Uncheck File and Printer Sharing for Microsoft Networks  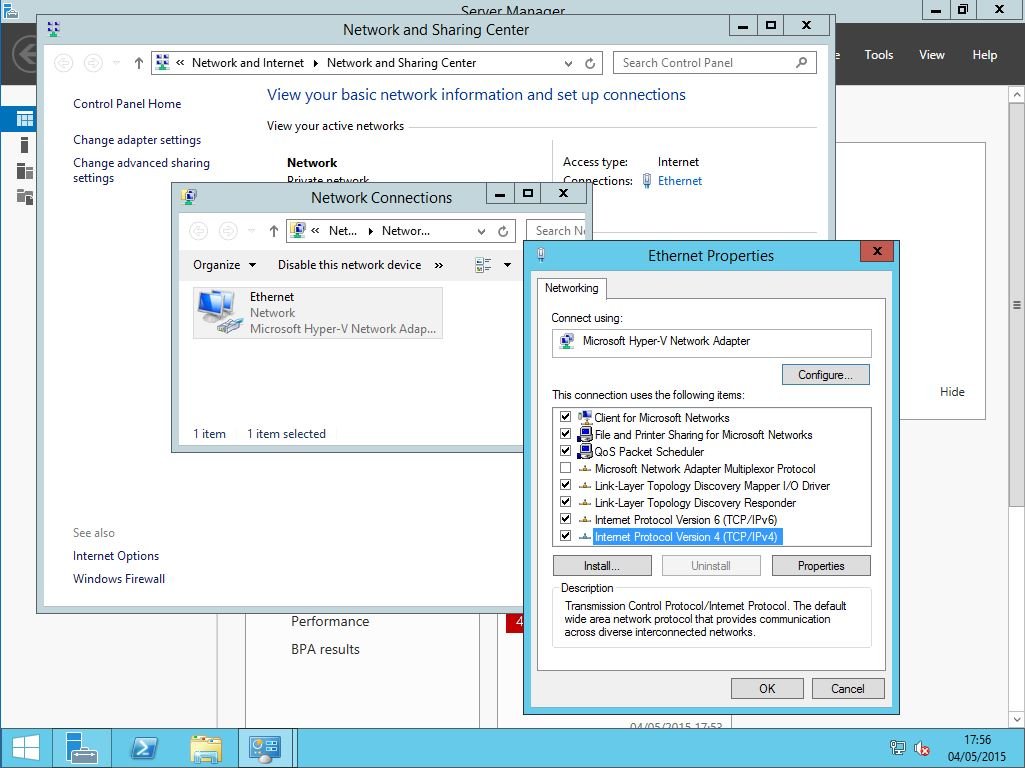tap(565, 434)
